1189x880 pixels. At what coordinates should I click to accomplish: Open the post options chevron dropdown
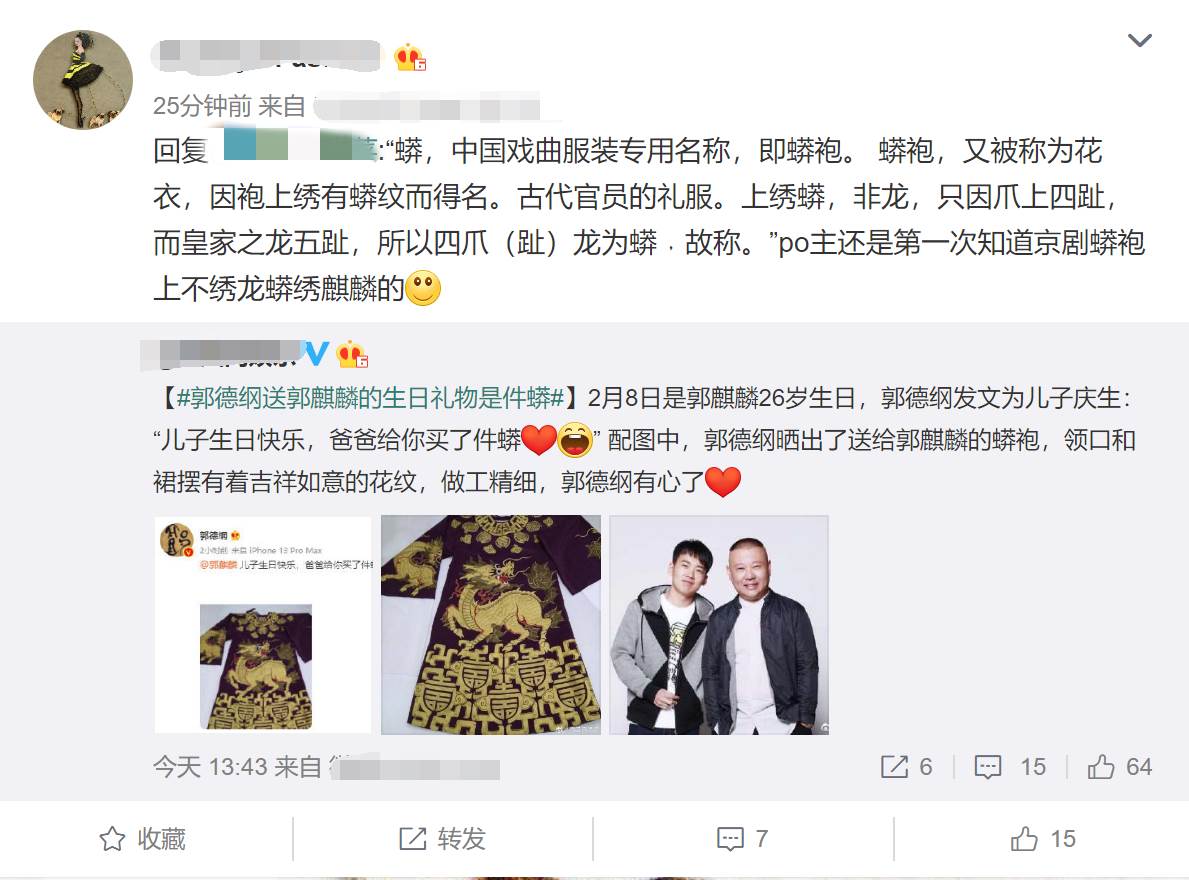tap(1140, 40)
